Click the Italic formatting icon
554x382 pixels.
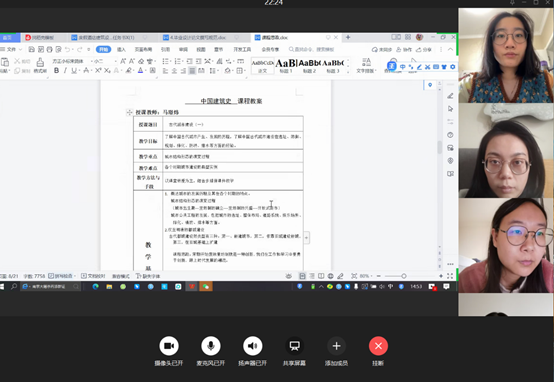(65, 71)
